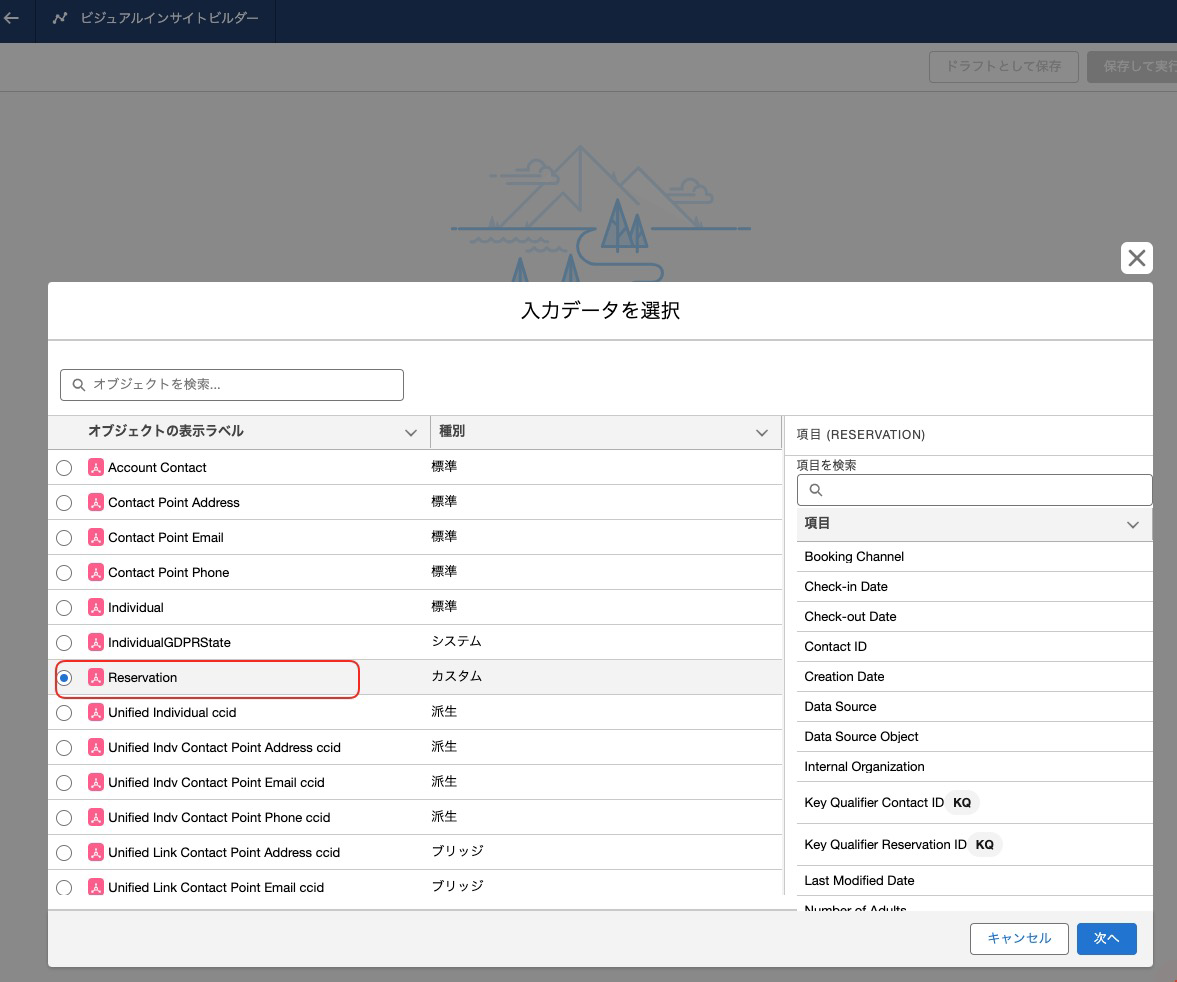Open the 項目 column dropdown chevron
Viewport: 1177px width, 982px height.
tap(1133, 525)
